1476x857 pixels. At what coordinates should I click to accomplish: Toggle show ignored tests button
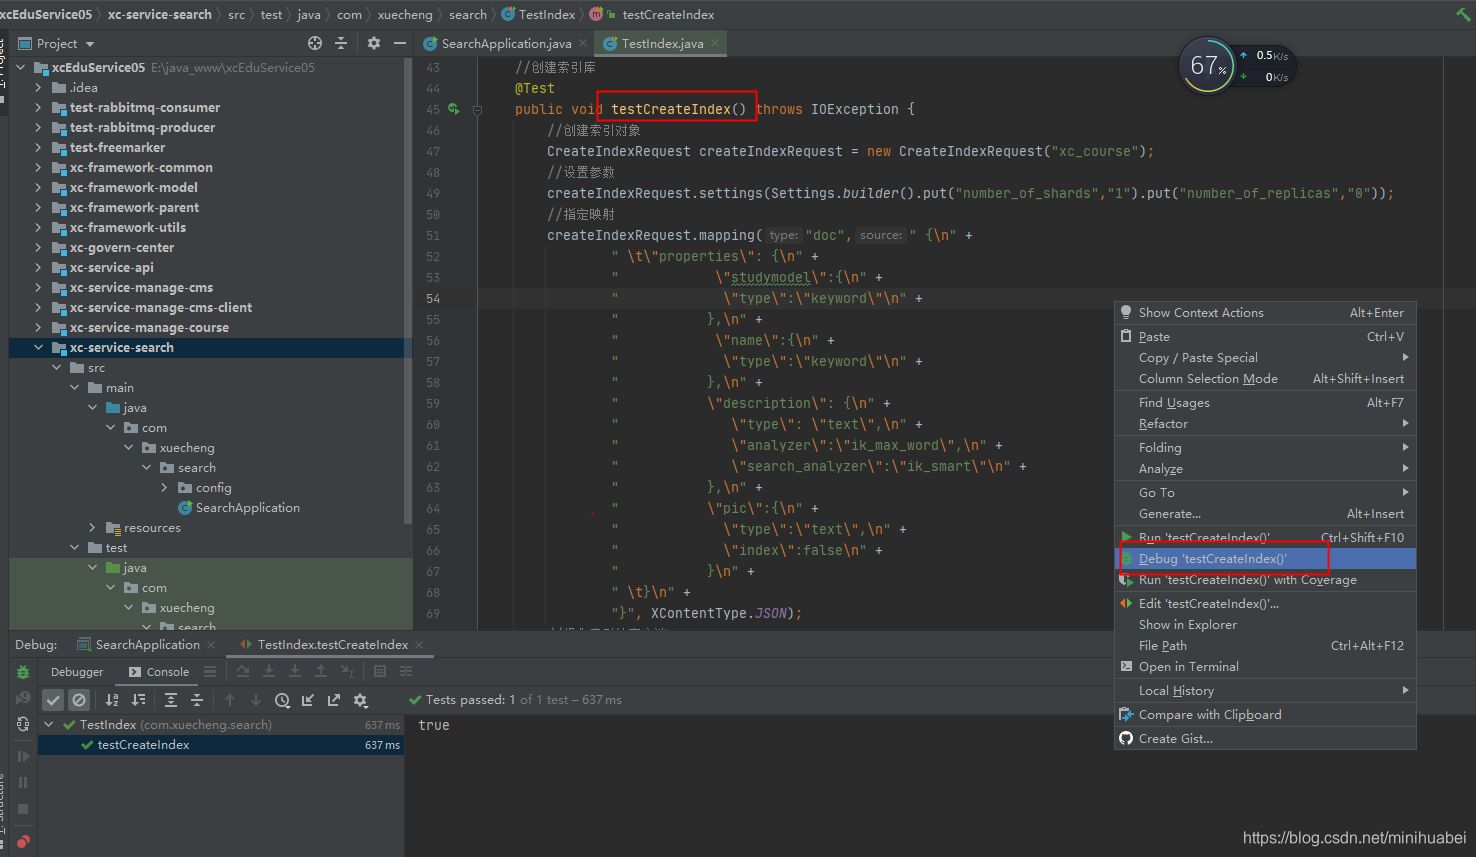[80, 700]
